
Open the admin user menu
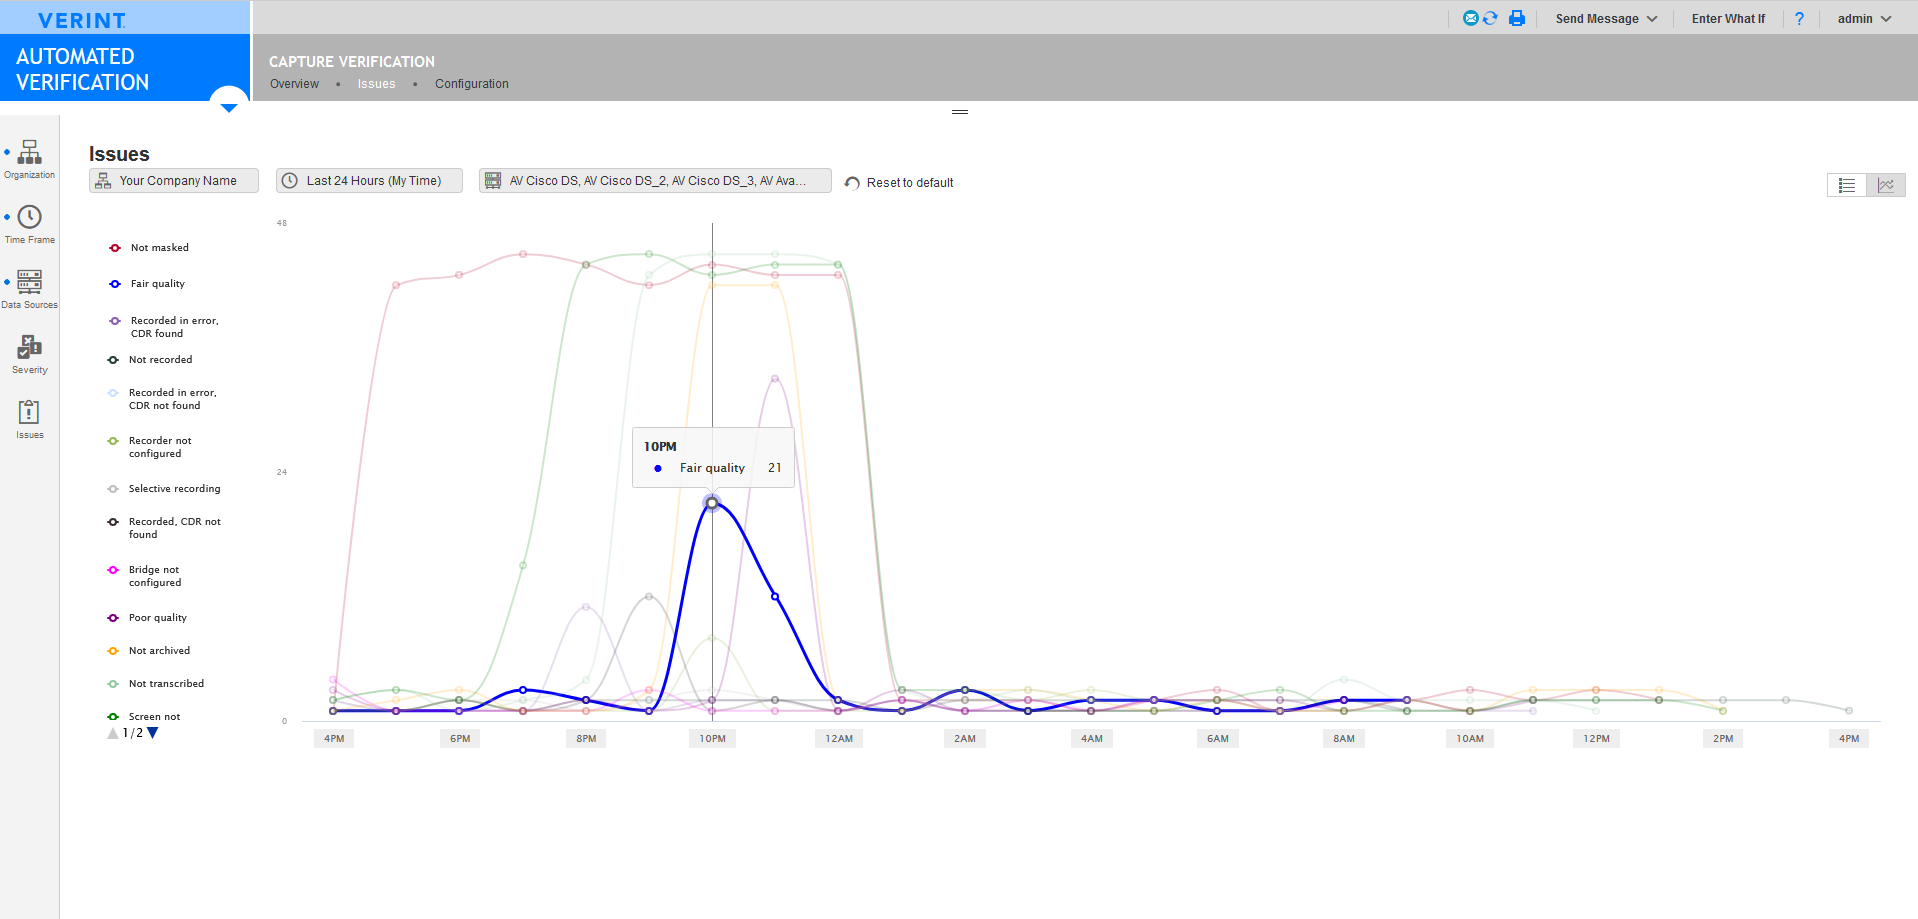[x=1864, y=19]
